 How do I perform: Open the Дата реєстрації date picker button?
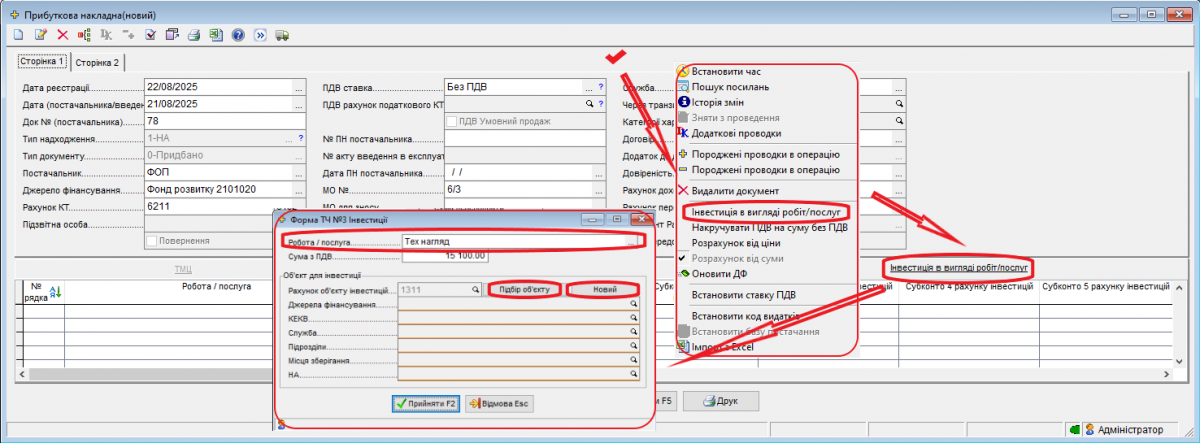click(298, 87)
